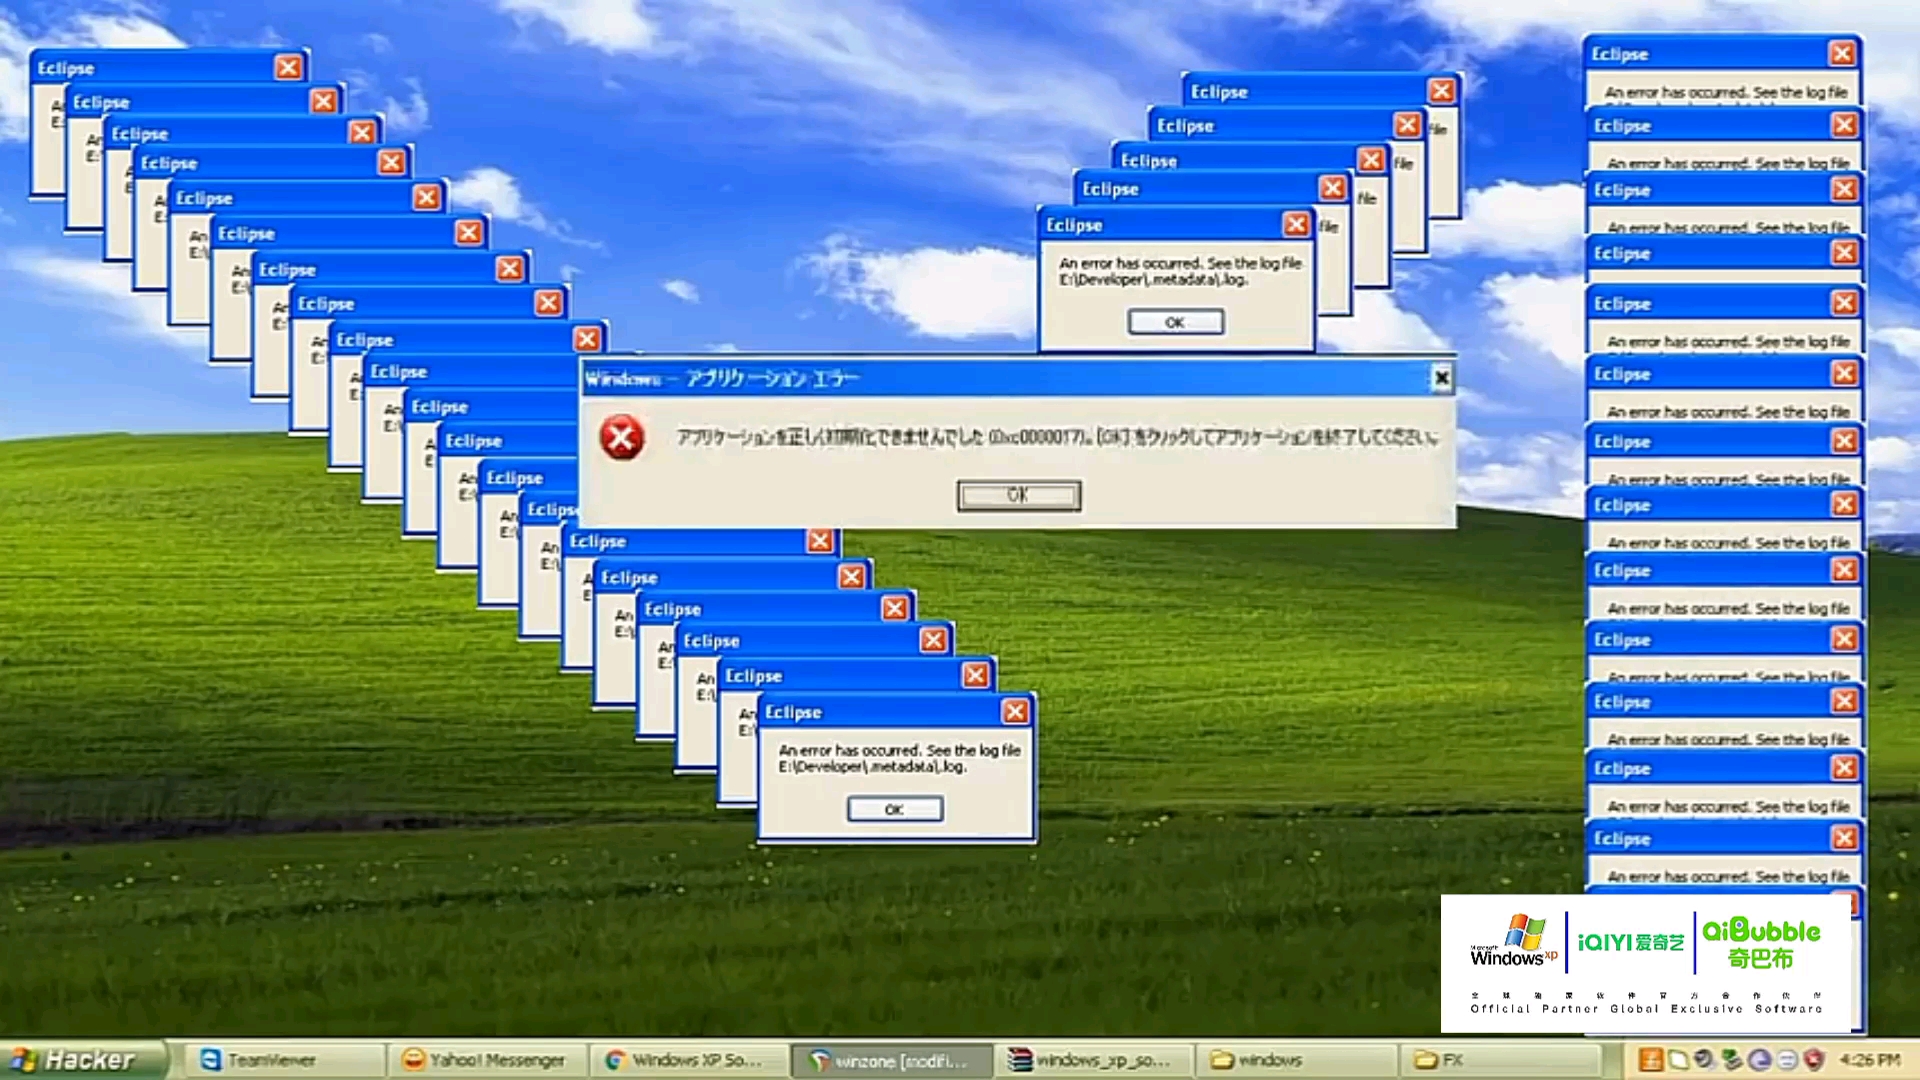
Task: Click OK in frontmost Eclipse dialog of upper cascade
Action: (1175, 322)
